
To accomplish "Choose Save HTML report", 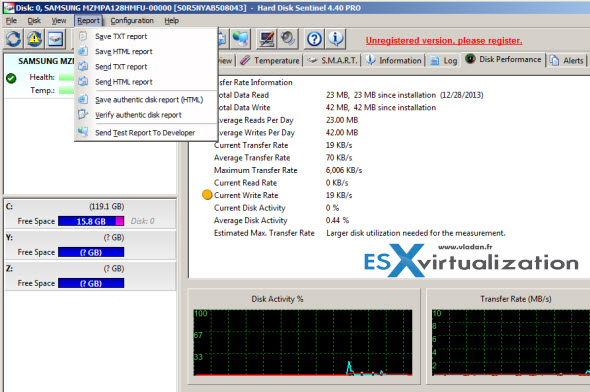I will pyautogui.click(x=146, y=51).
